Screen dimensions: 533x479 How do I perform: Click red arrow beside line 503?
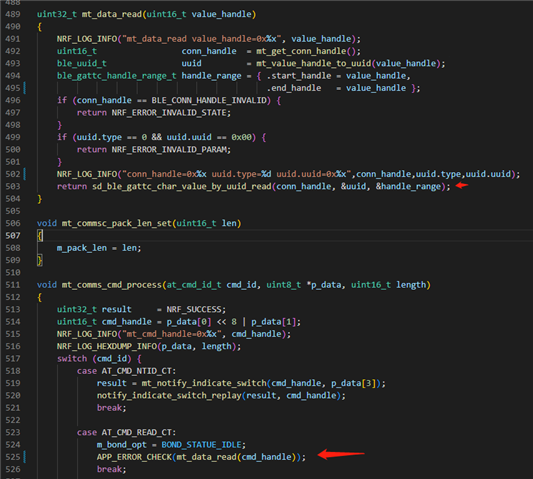pyautogui.click(x=462, y=185)
